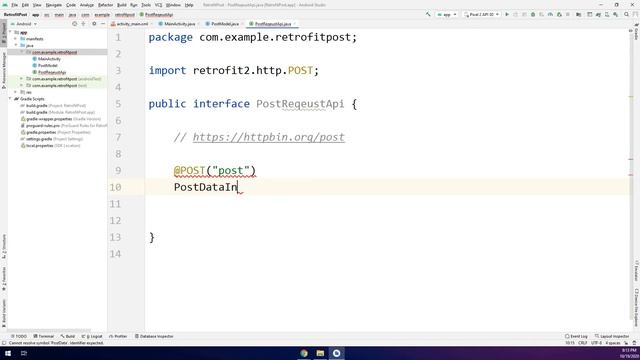Viewport: 640px width, 360px height.
Task: Click the Expand All icon in the Project panel
Action: pyautogui.click(x=84, y=24)
